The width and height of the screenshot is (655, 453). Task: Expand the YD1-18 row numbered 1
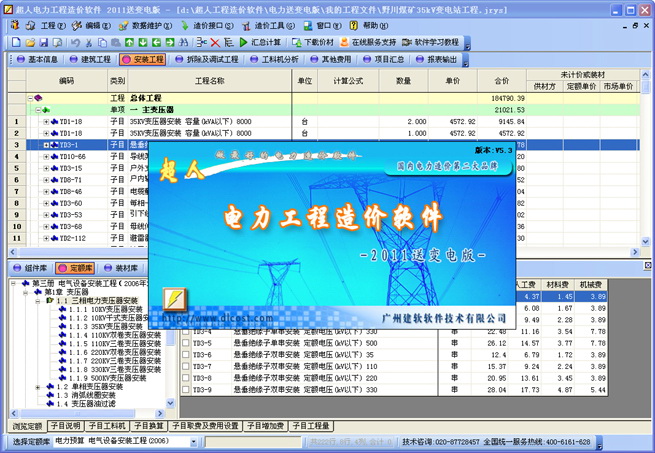[x=46, y=122]
